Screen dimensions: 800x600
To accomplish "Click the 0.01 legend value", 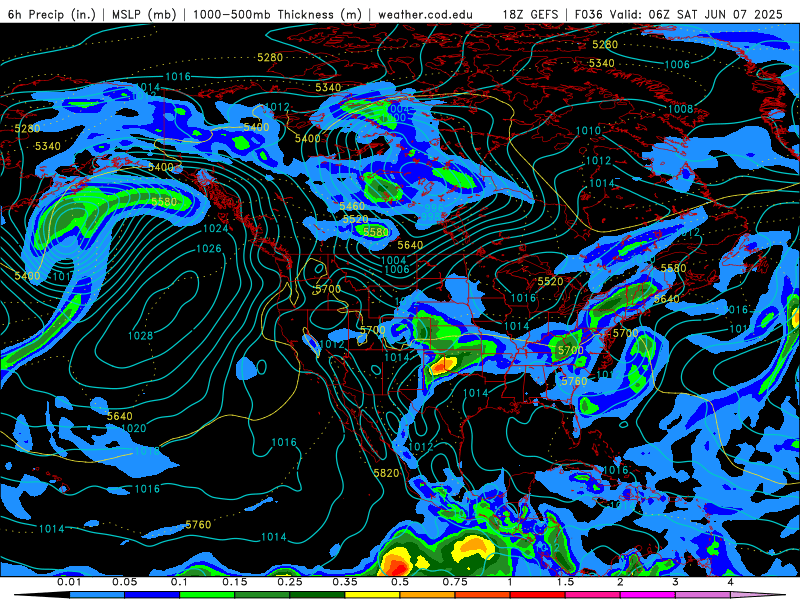I will 69,582.
